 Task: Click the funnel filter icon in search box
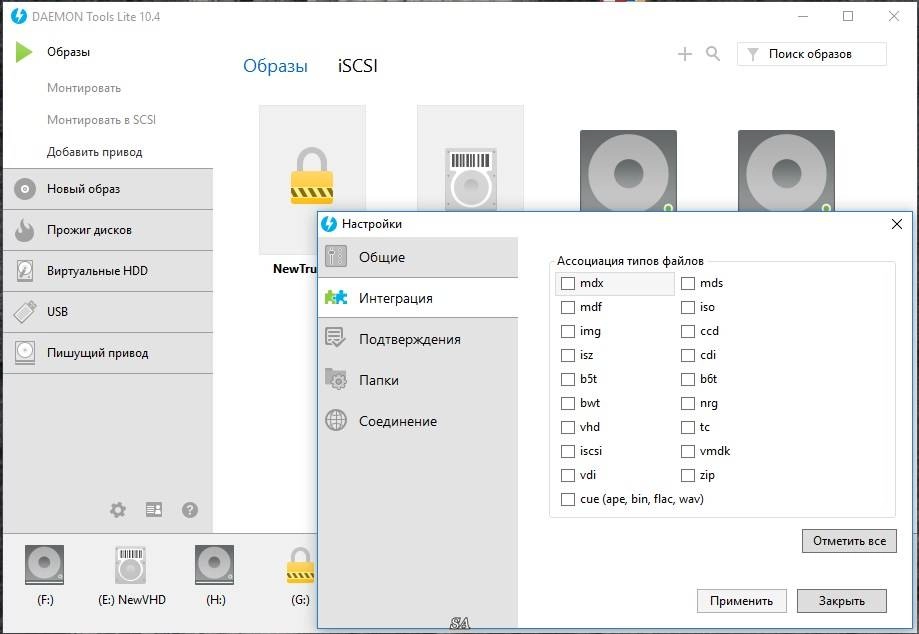point(753,54)
